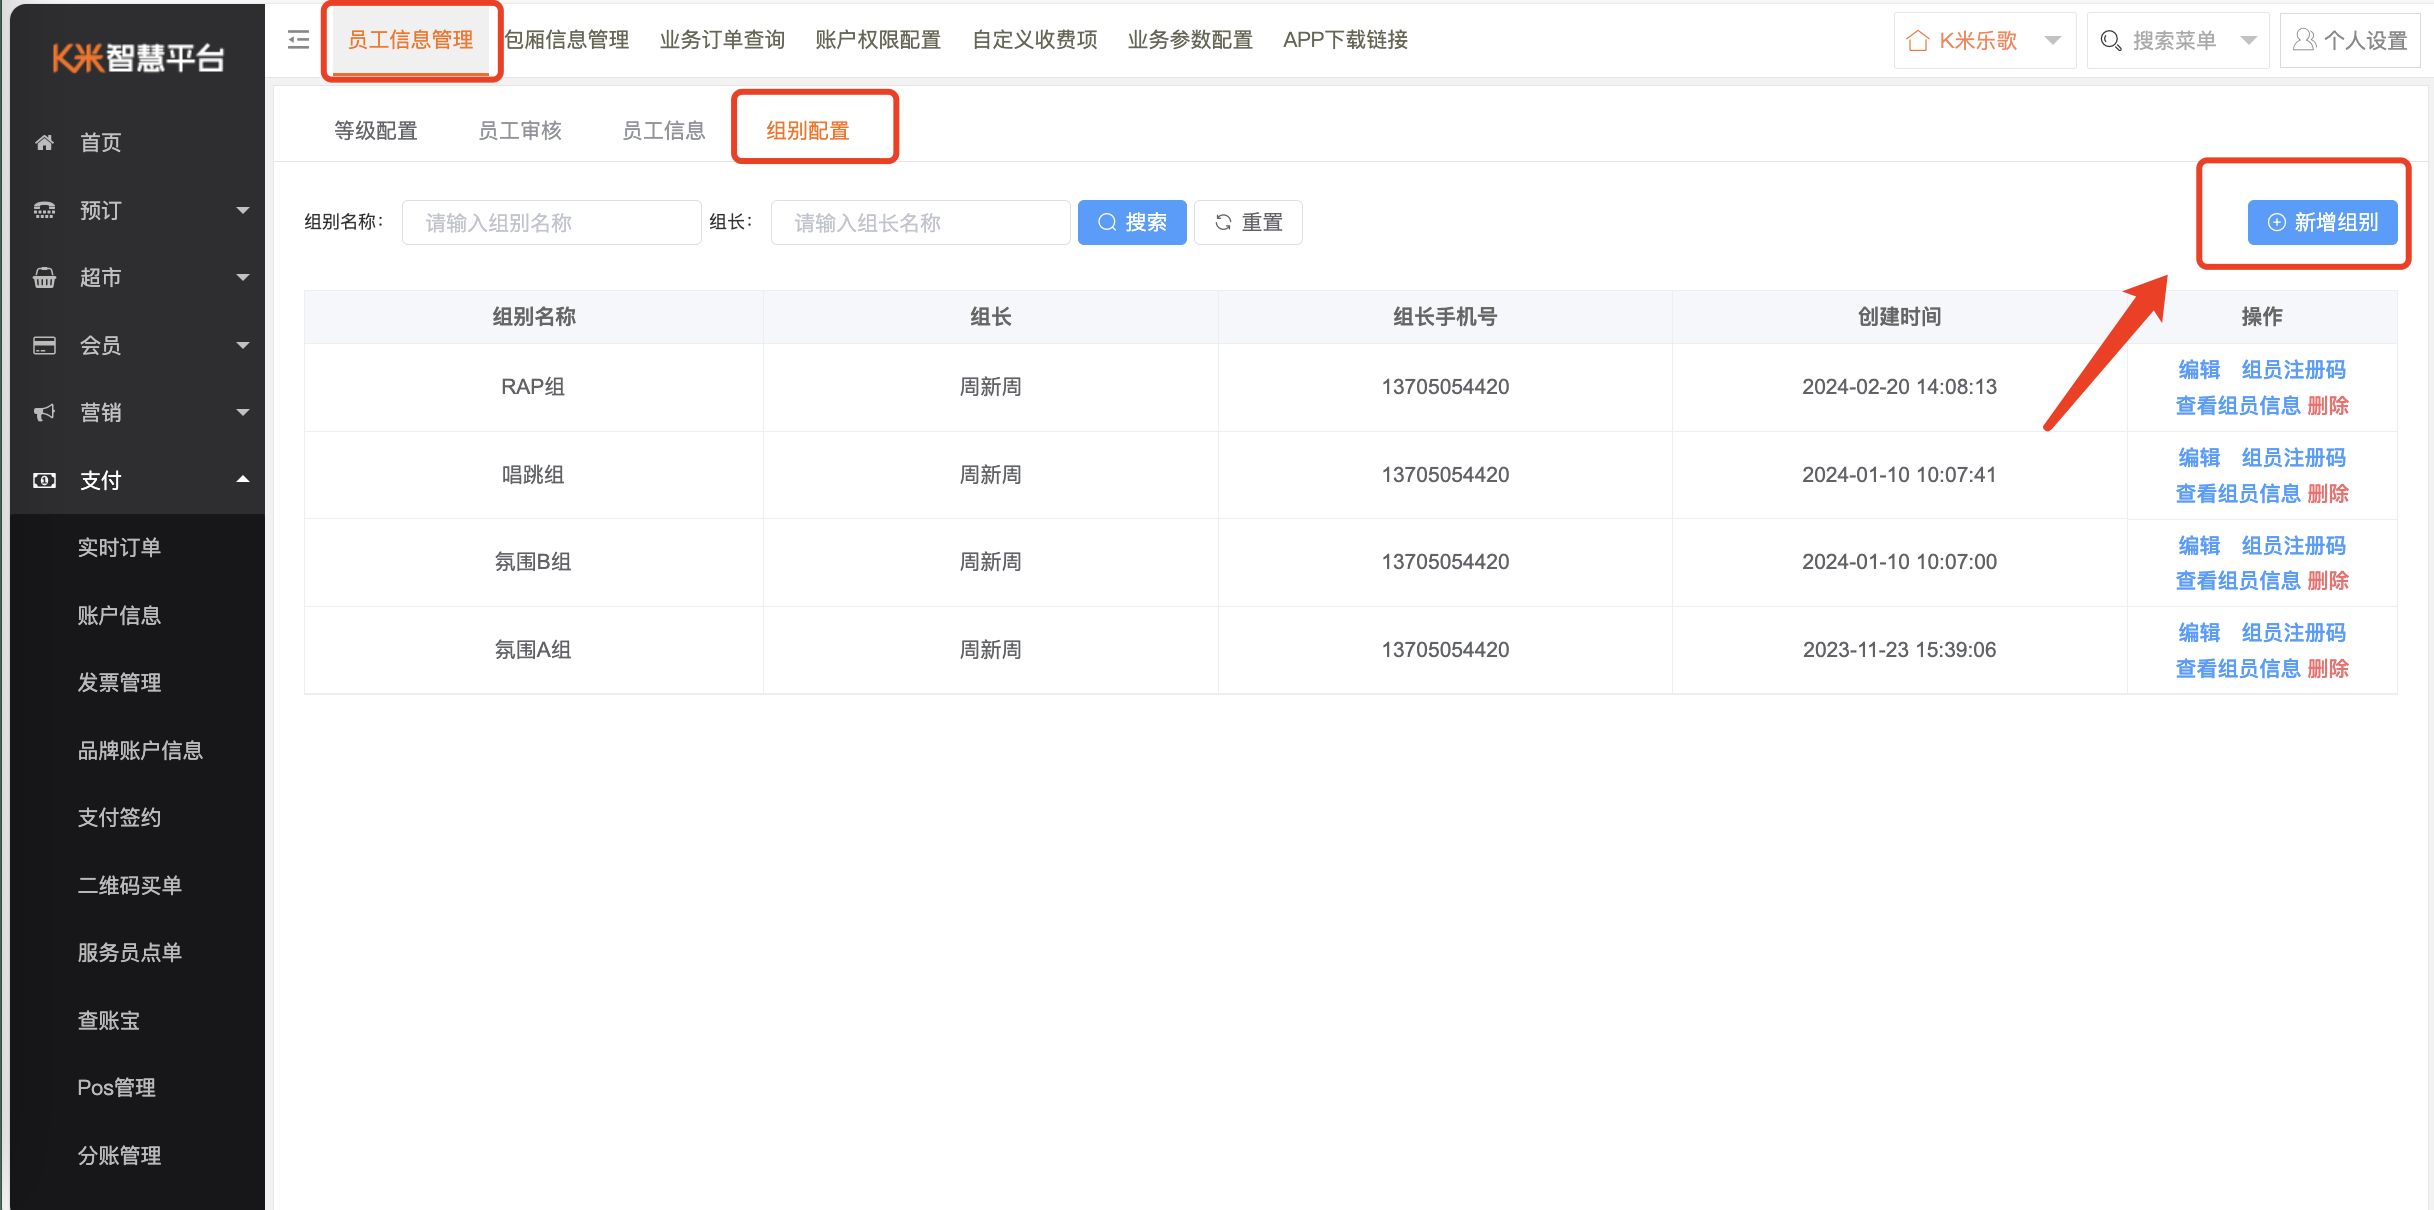Expand the 营销 sidebar menu arrow

(x=242, y=412)
